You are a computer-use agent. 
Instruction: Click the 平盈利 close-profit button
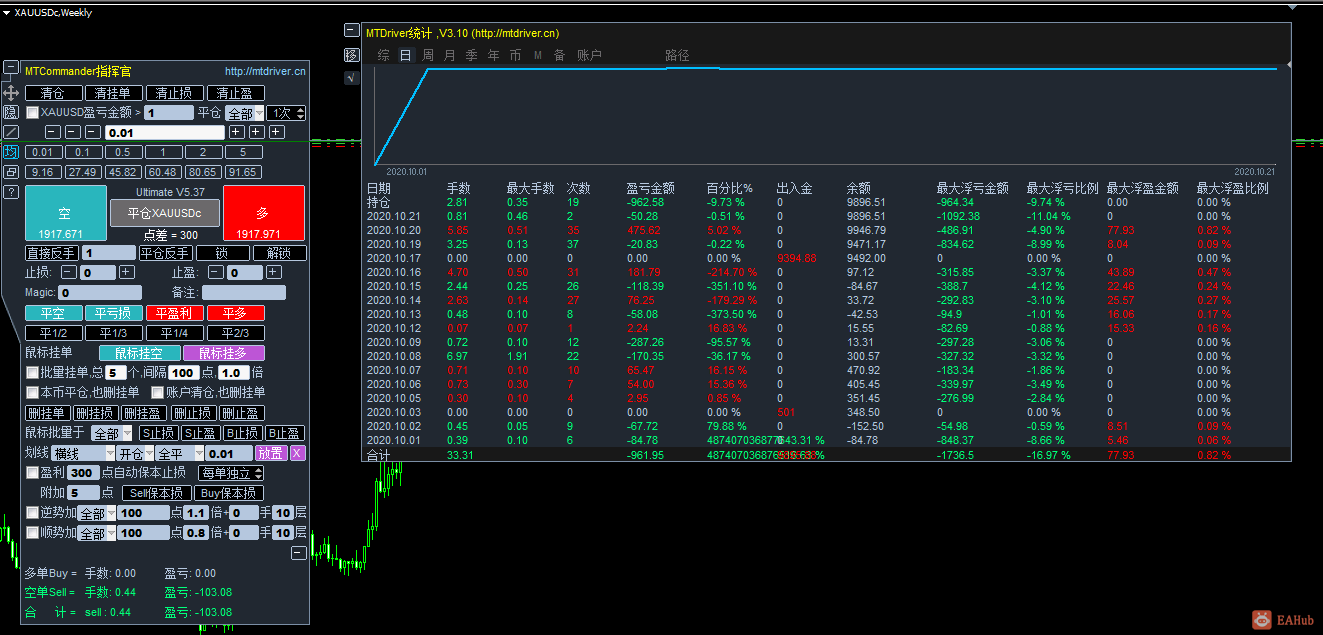tap(174, 313)
